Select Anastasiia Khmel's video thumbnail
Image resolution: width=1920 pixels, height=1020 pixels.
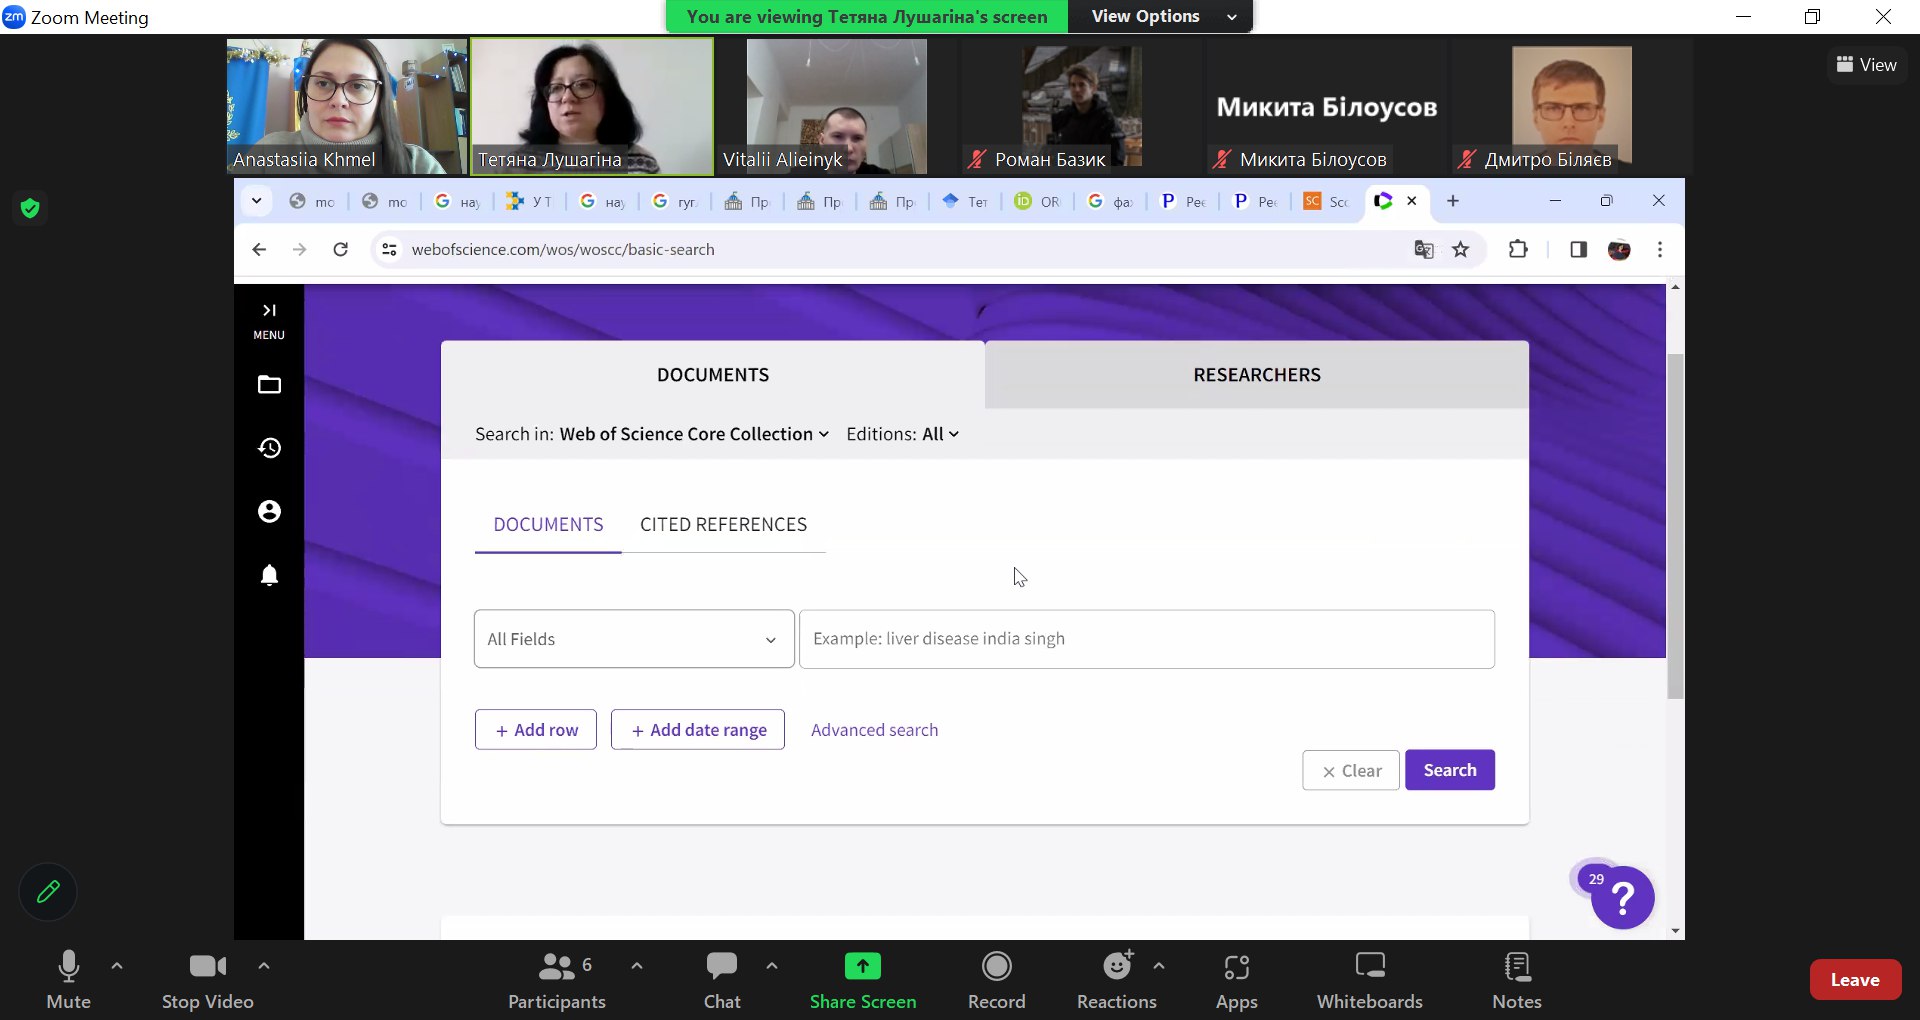tap(346, 107)
